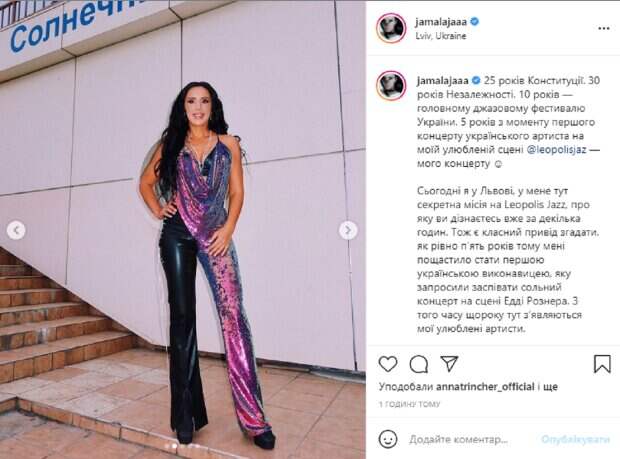Open Lviv, Ukraine location link
Image resolution: width=620 pixels, height=459 pixels.
[440, 36]
